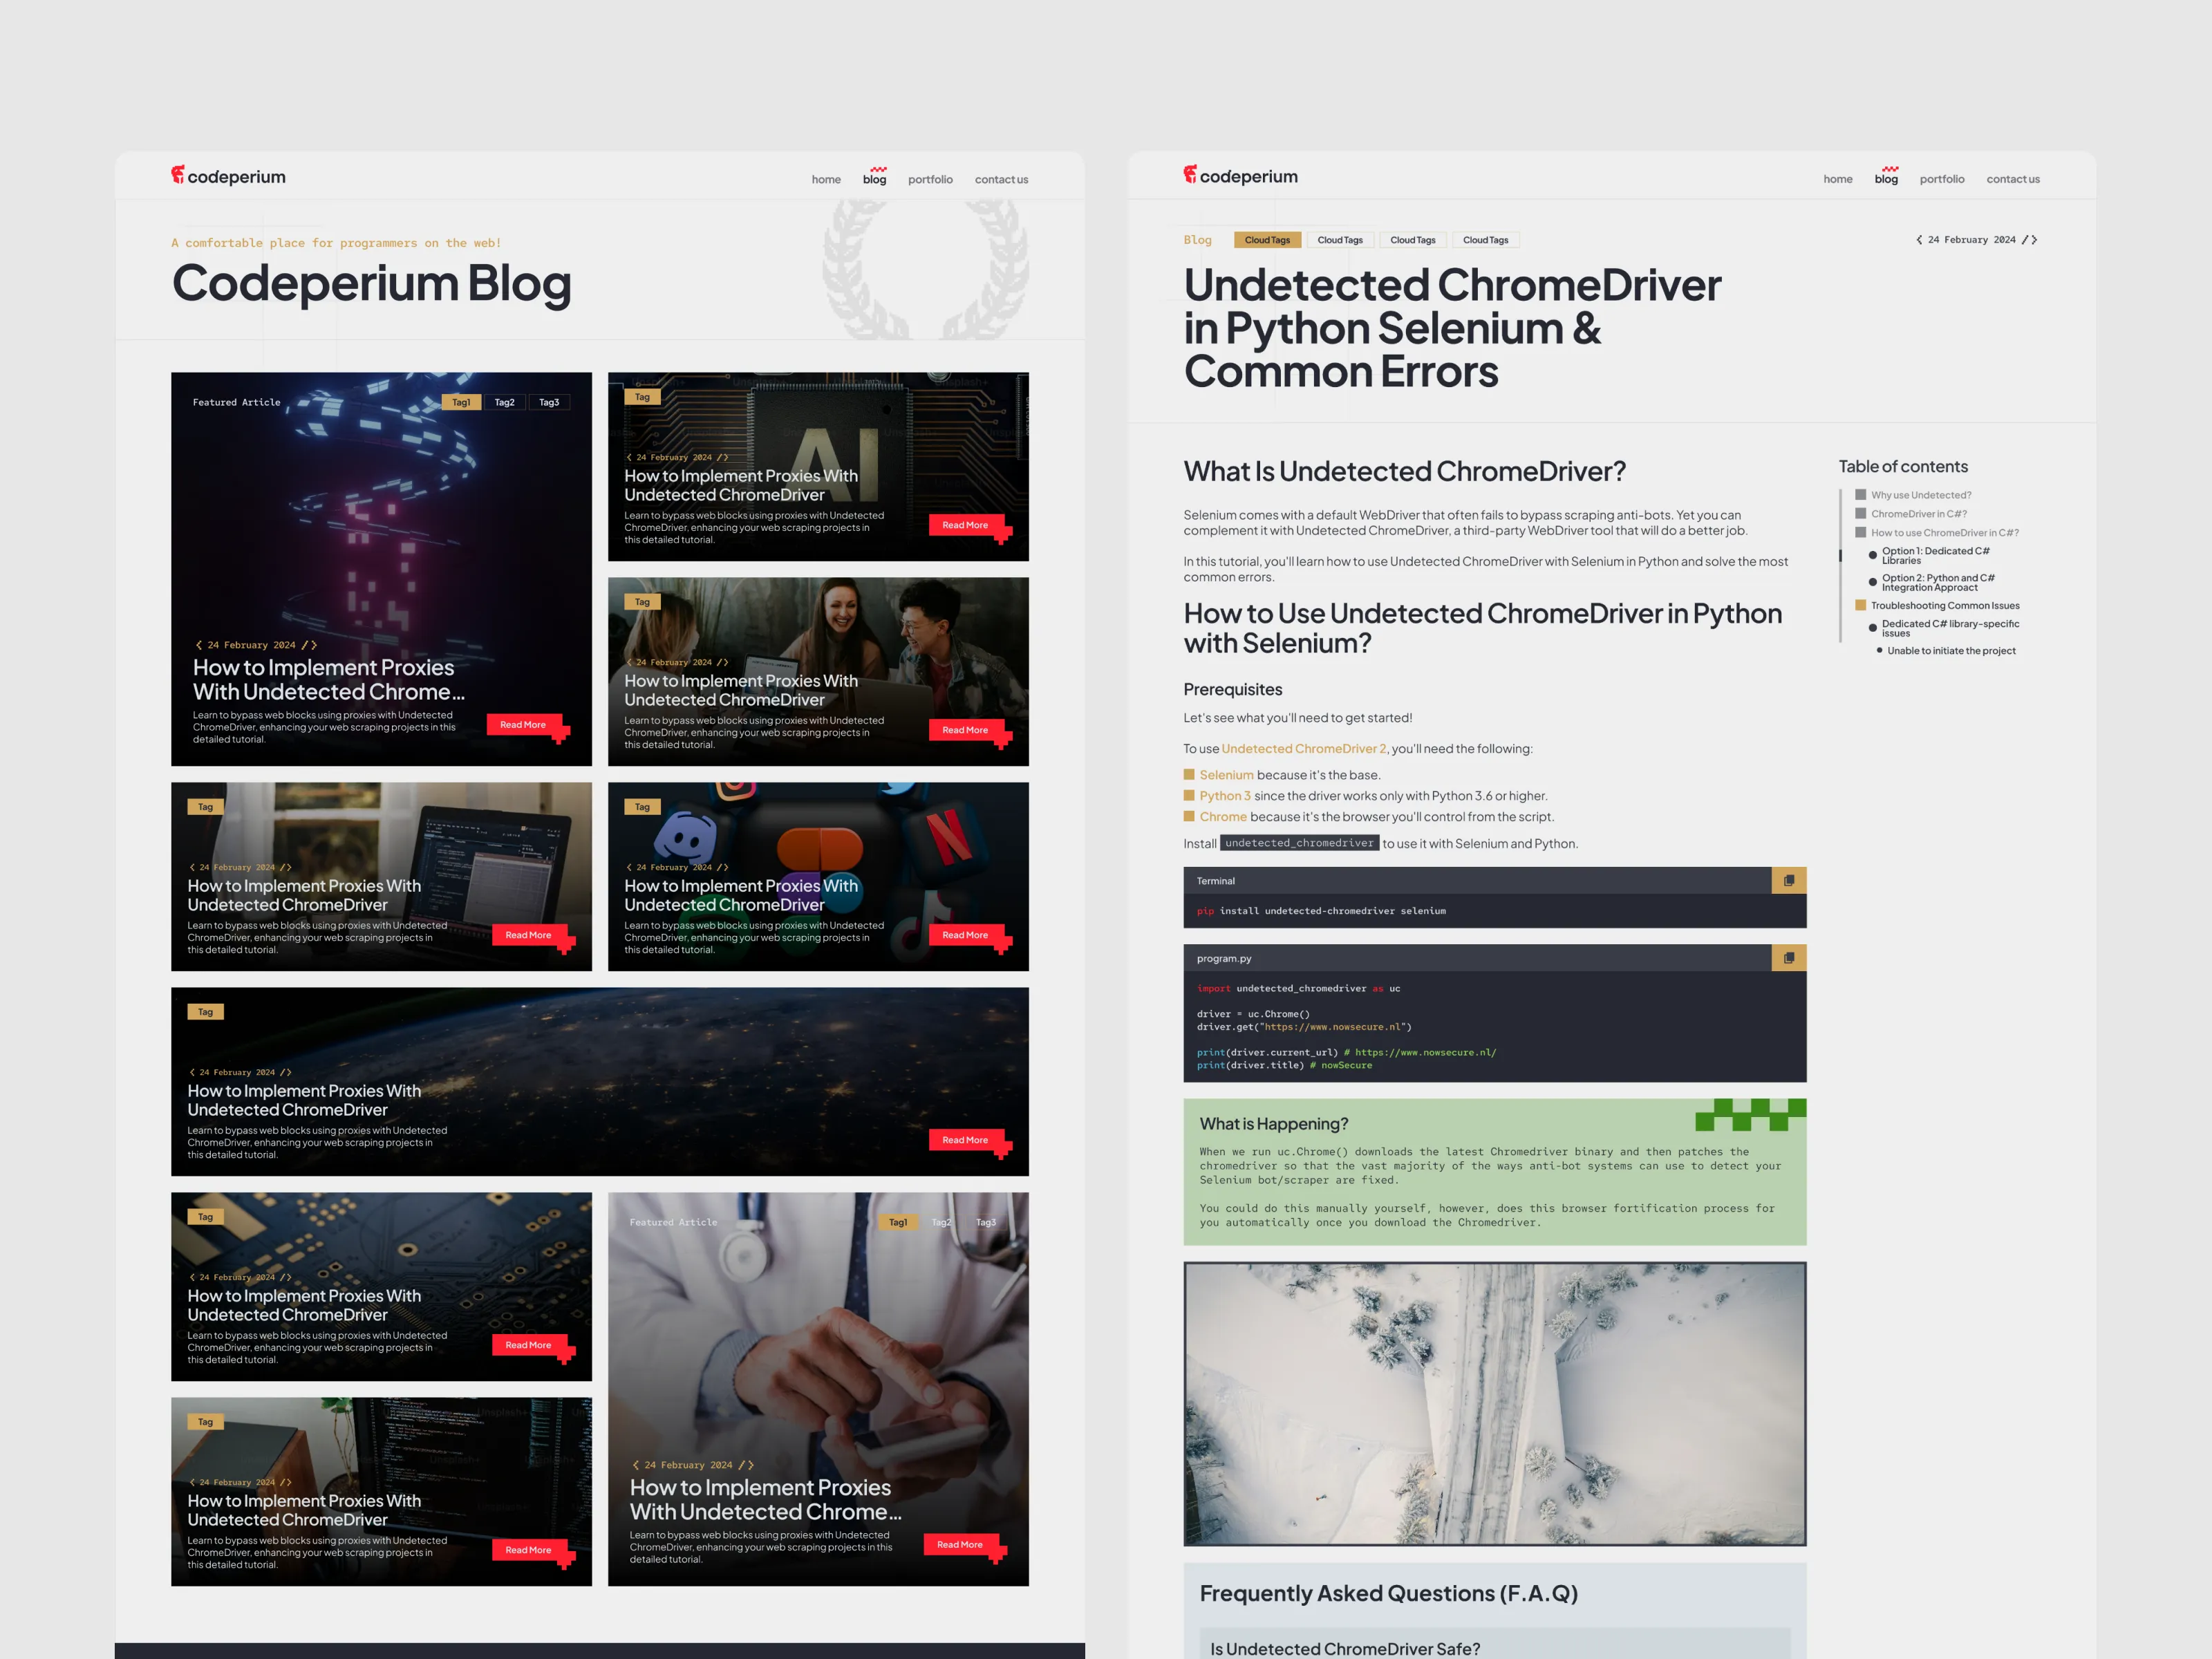Copy the program.py code block

click(x=1788, y=958)
